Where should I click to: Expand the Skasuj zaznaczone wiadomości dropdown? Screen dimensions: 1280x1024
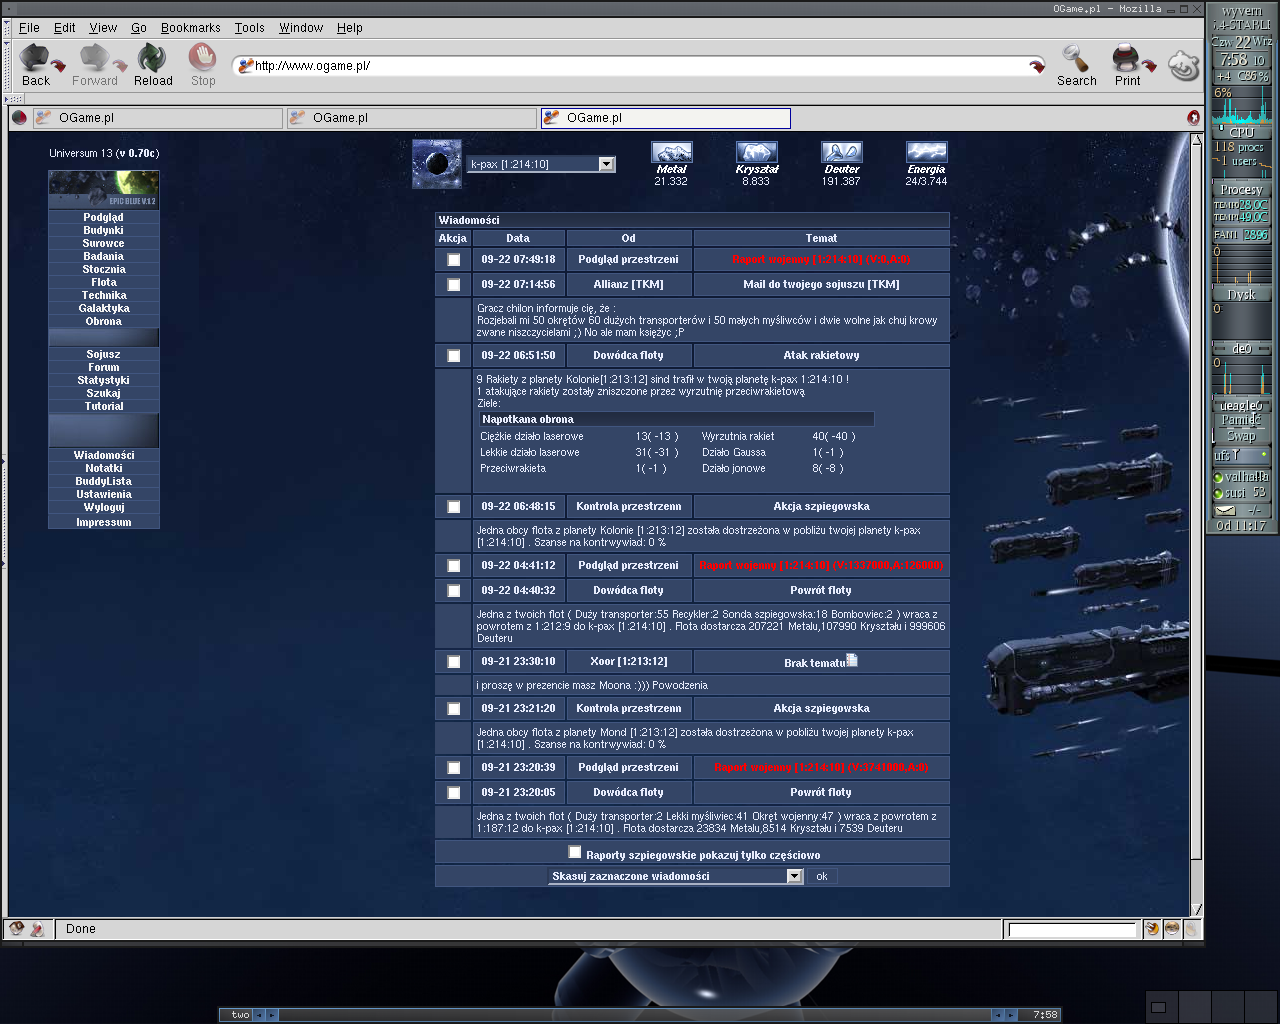tap(794, 877)
